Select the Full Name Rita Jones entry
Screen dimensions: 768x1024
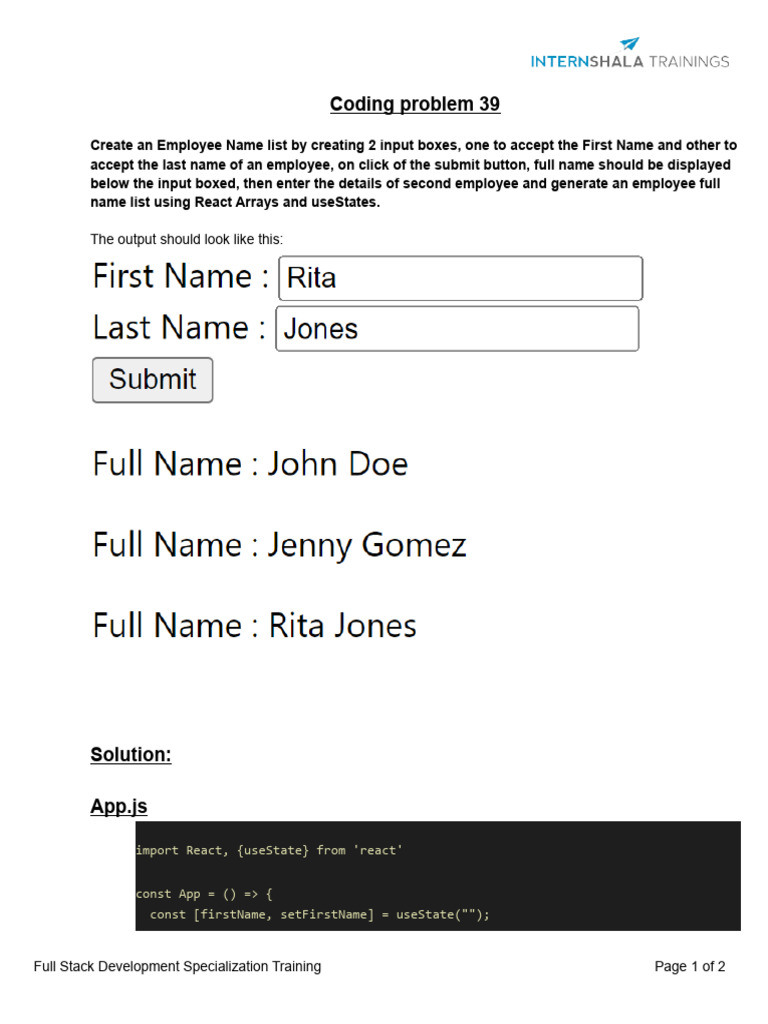click(254, 626)
